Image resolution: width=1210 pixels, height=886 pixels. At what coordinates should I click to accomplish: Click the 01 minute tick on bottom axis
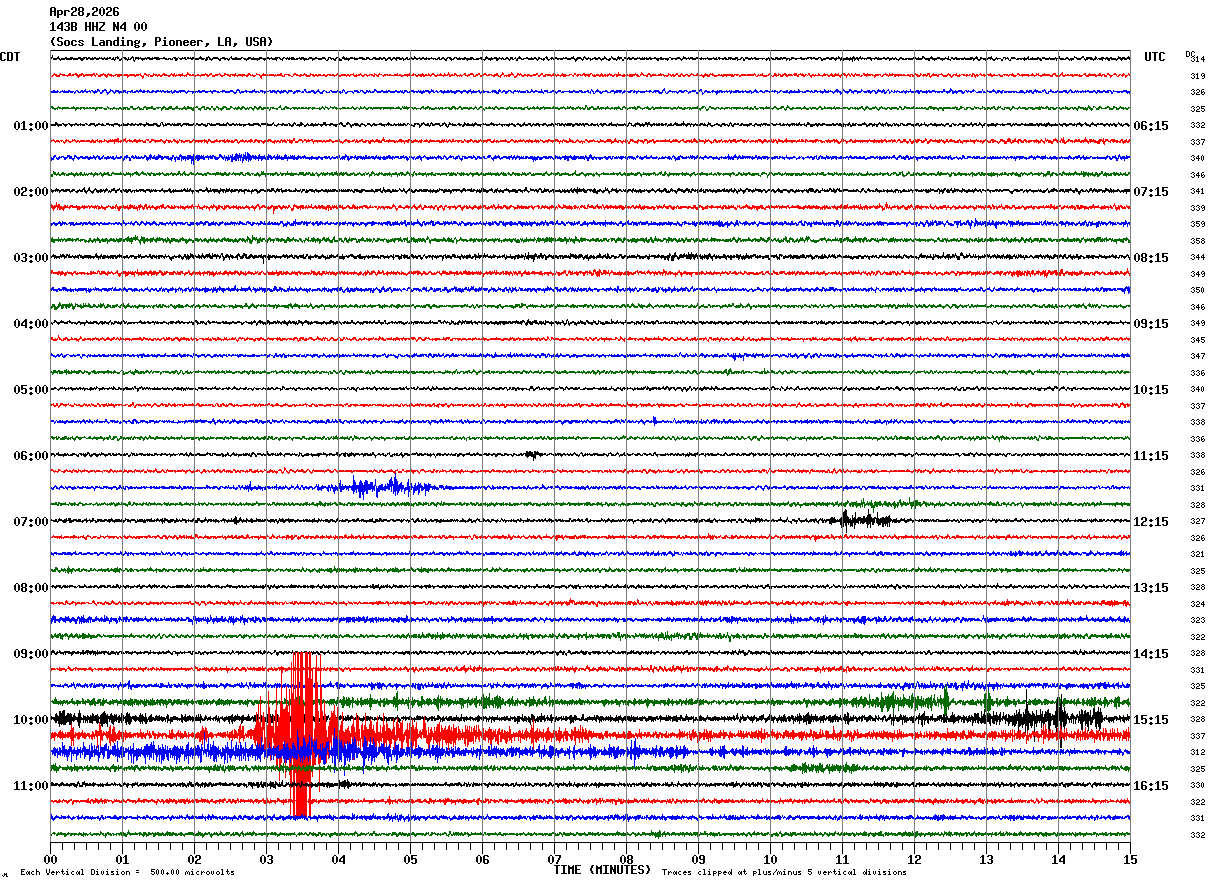(x=122, y=859)
